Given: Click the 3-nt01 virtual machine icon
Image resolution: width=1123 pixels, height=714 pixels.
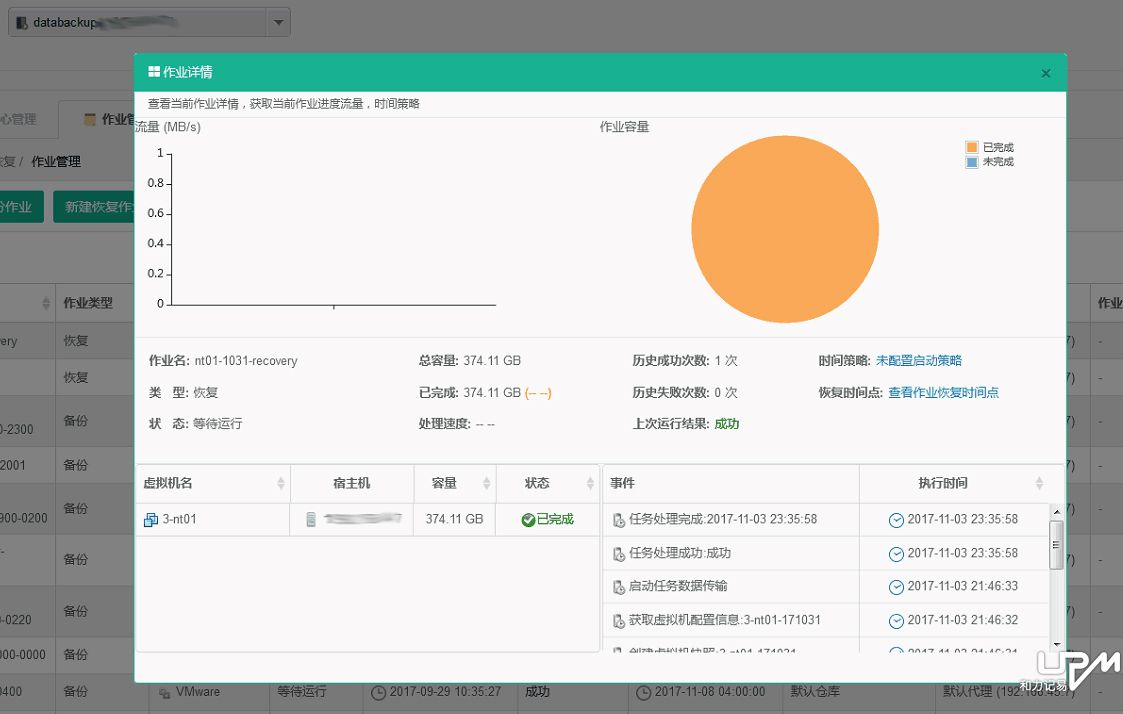Looking at the screenshot, I should coord(150,520).
